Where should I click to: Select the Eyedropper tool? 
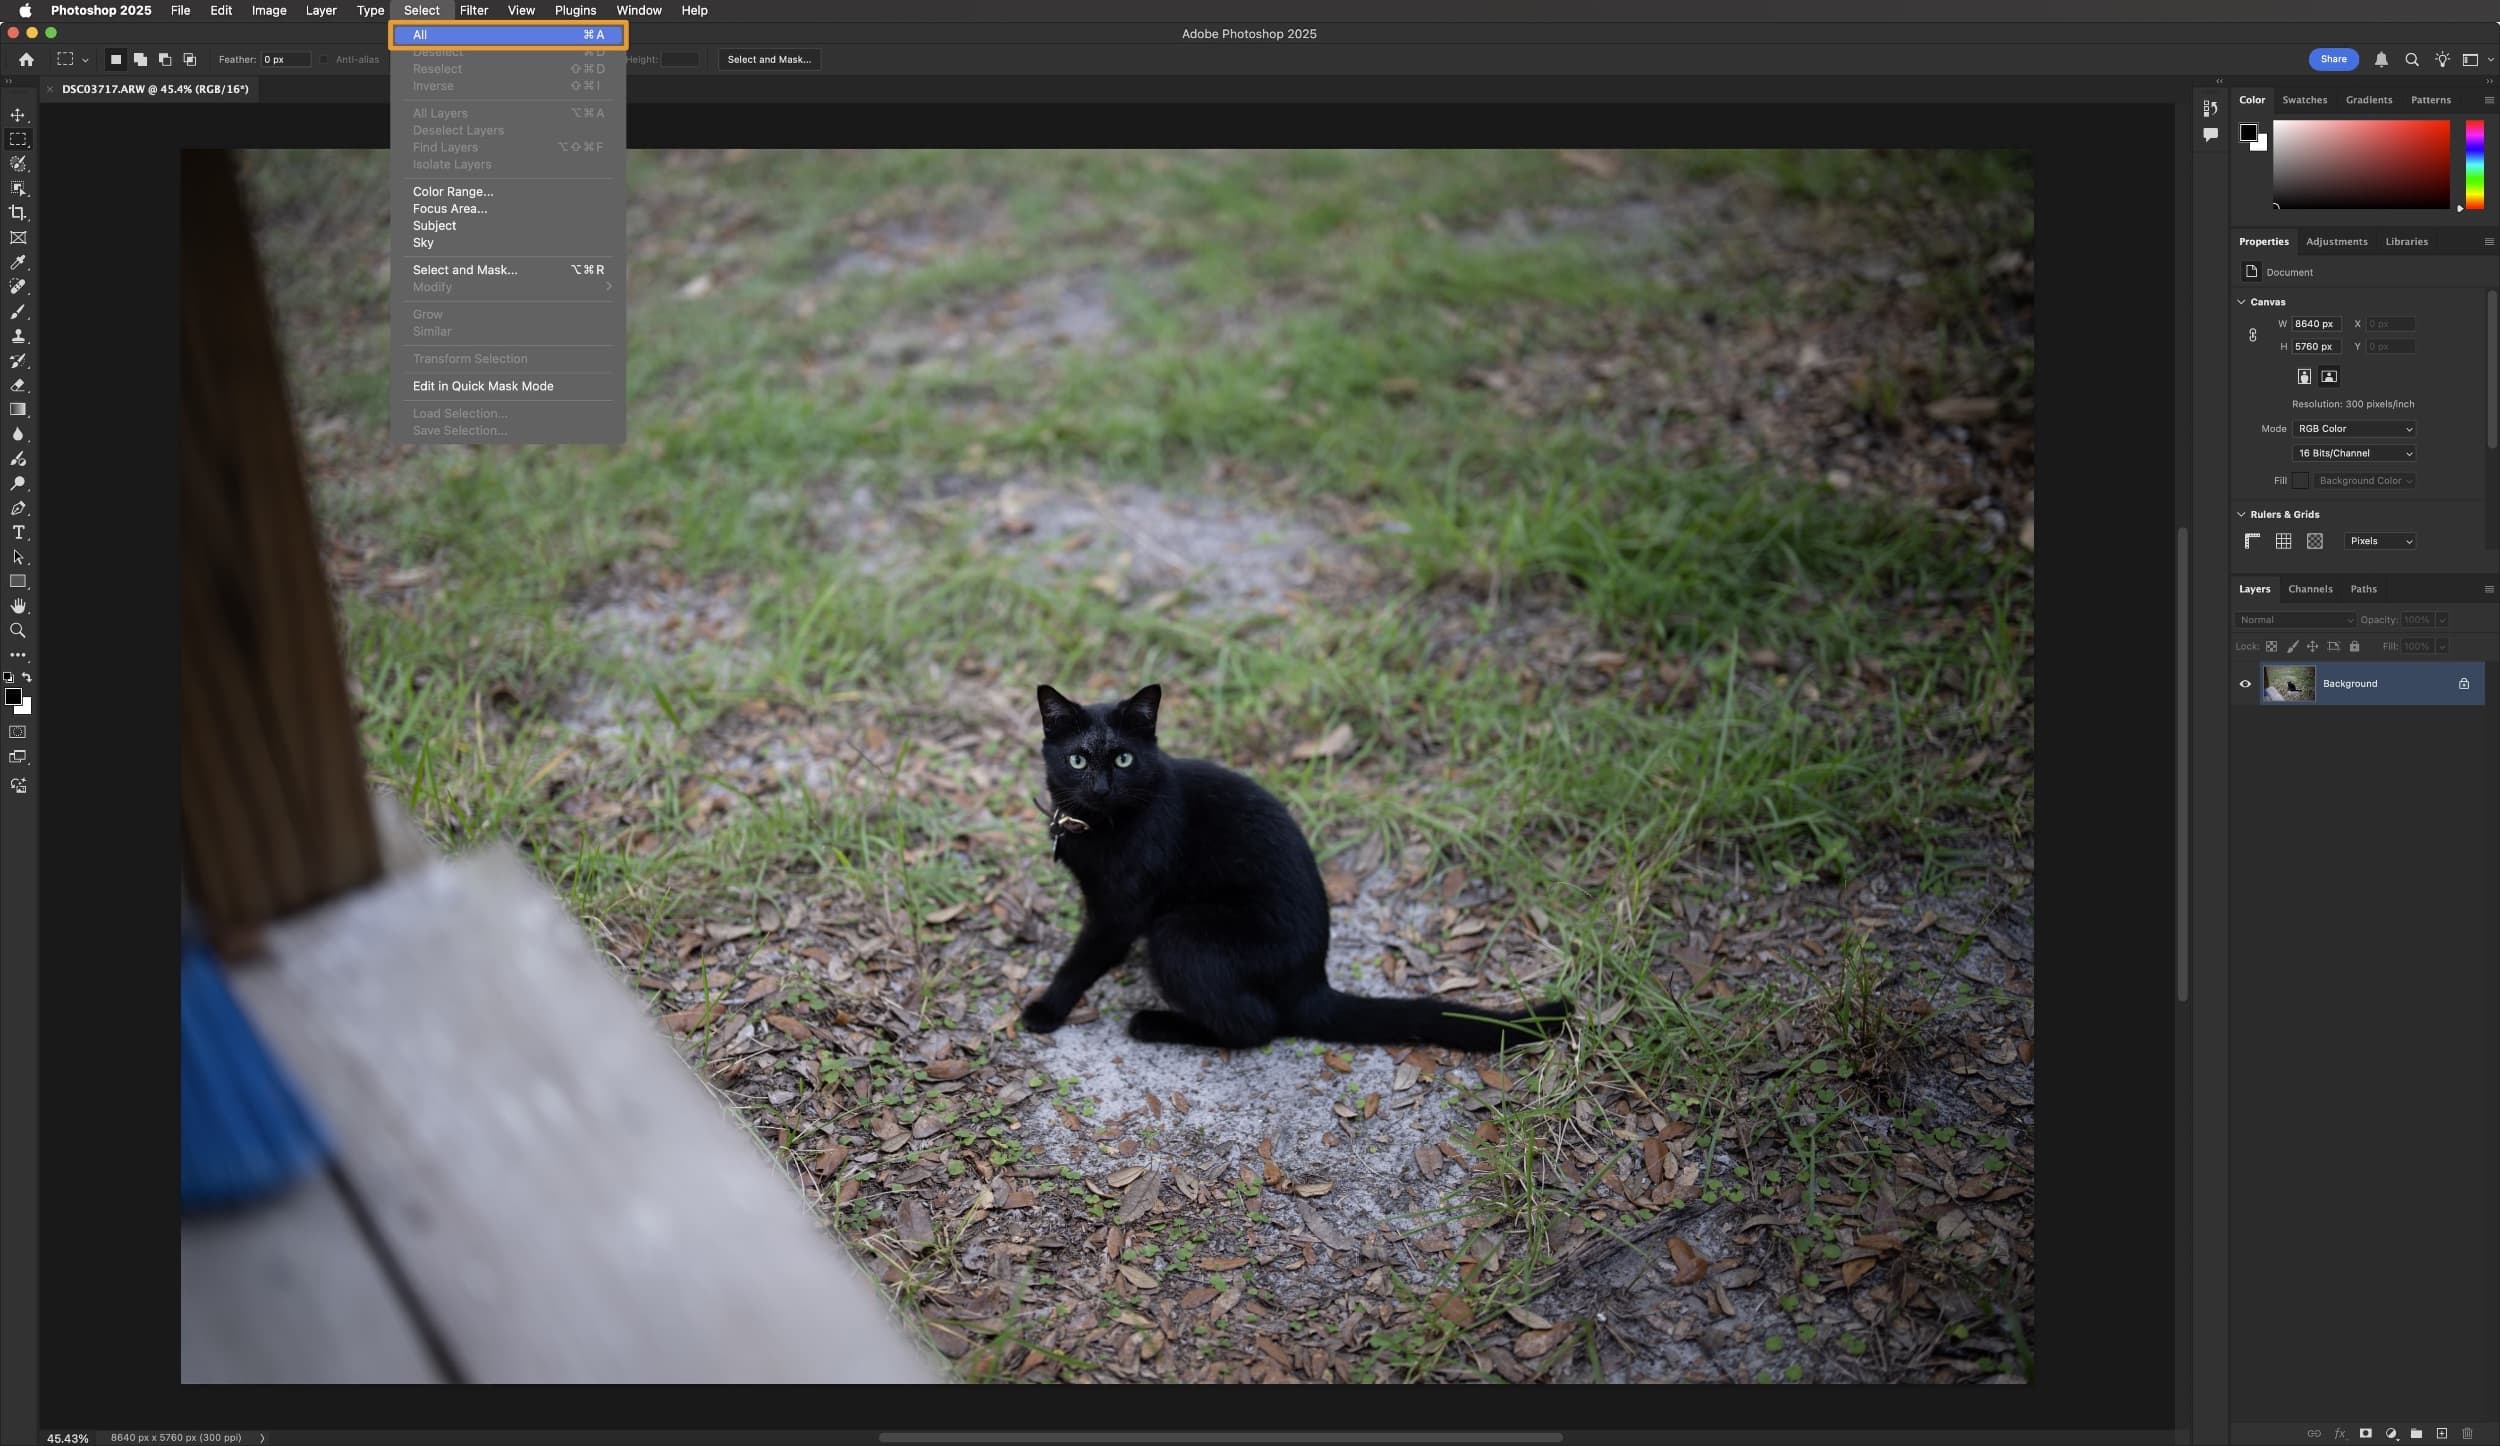[18, 262]
